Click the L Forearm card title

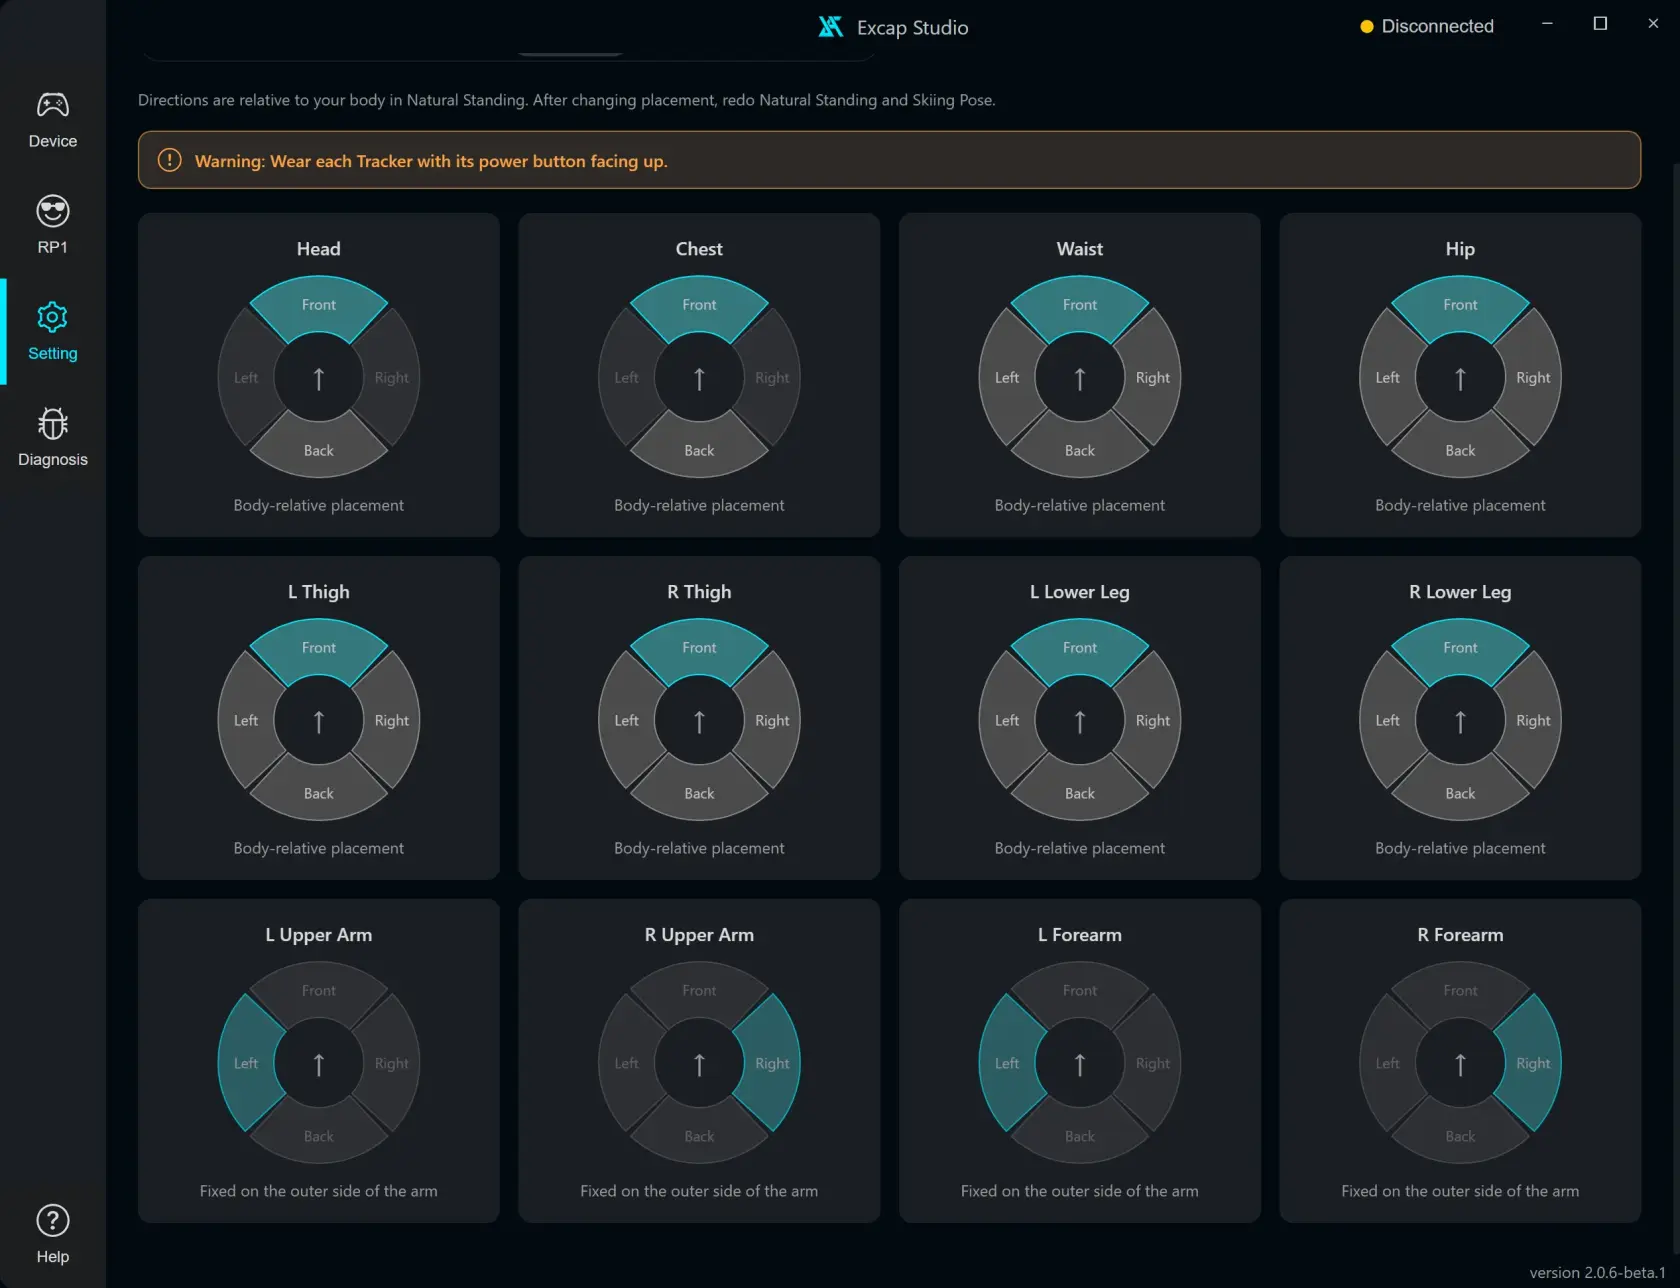tap(1079, 935)
